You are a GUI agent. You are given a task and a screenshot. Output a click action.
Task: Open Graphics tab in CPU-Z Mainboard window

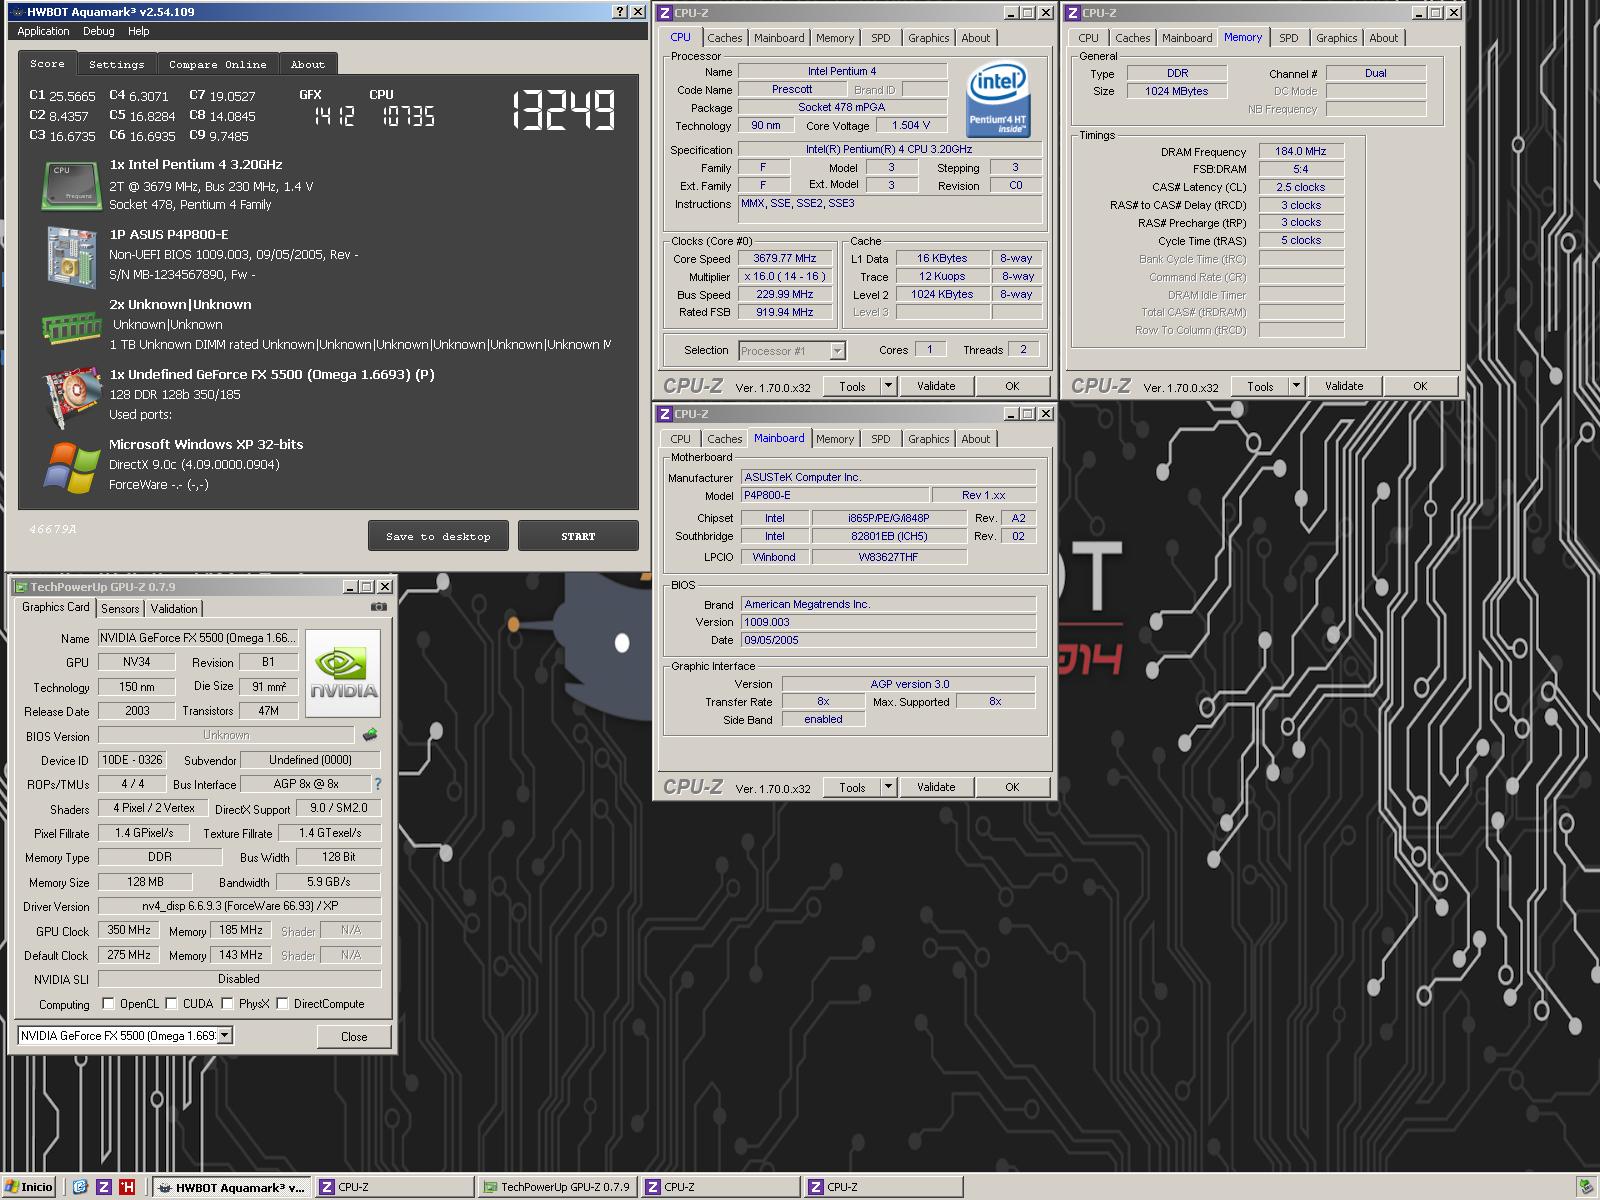pyautogui.click(x=928, y=439)
